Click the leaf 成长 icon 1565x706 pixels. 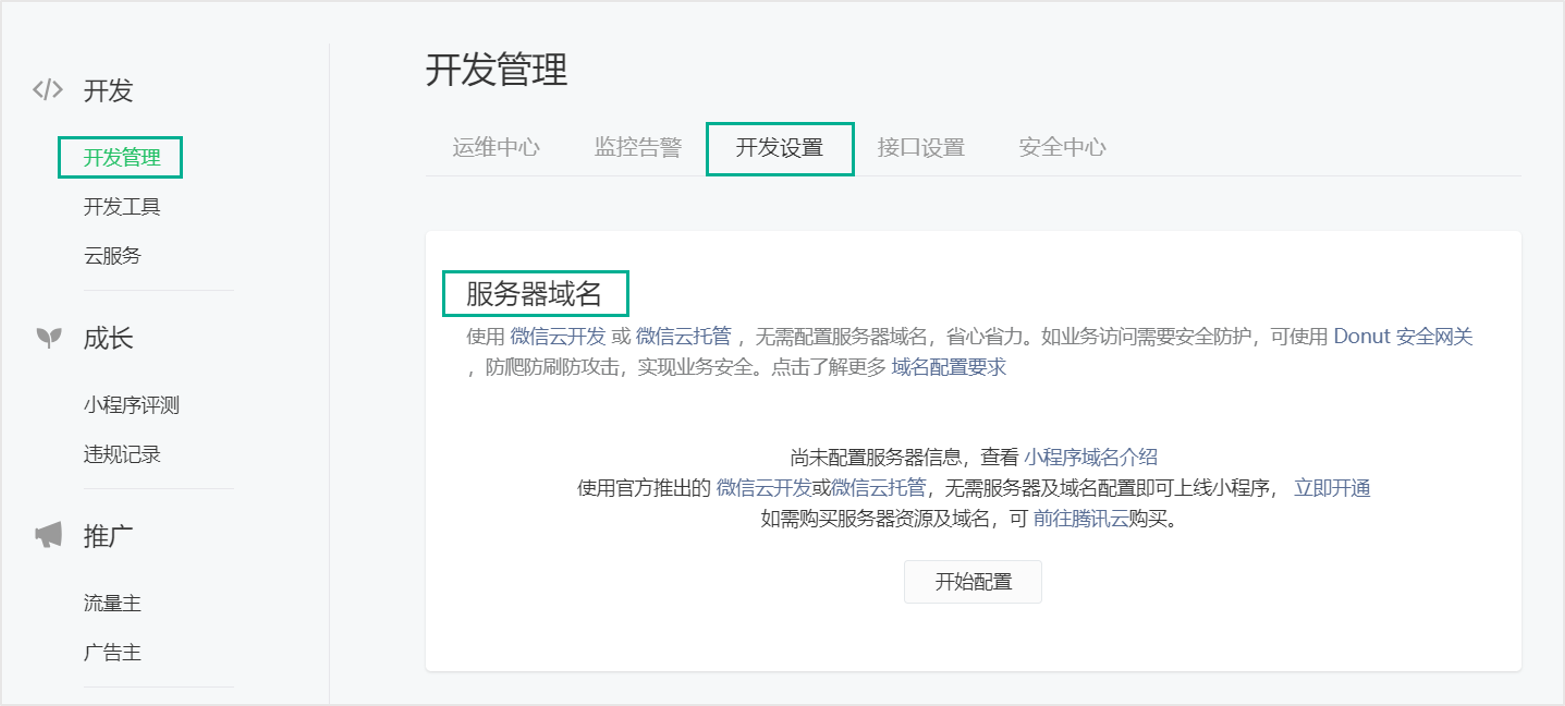(48, 338)
